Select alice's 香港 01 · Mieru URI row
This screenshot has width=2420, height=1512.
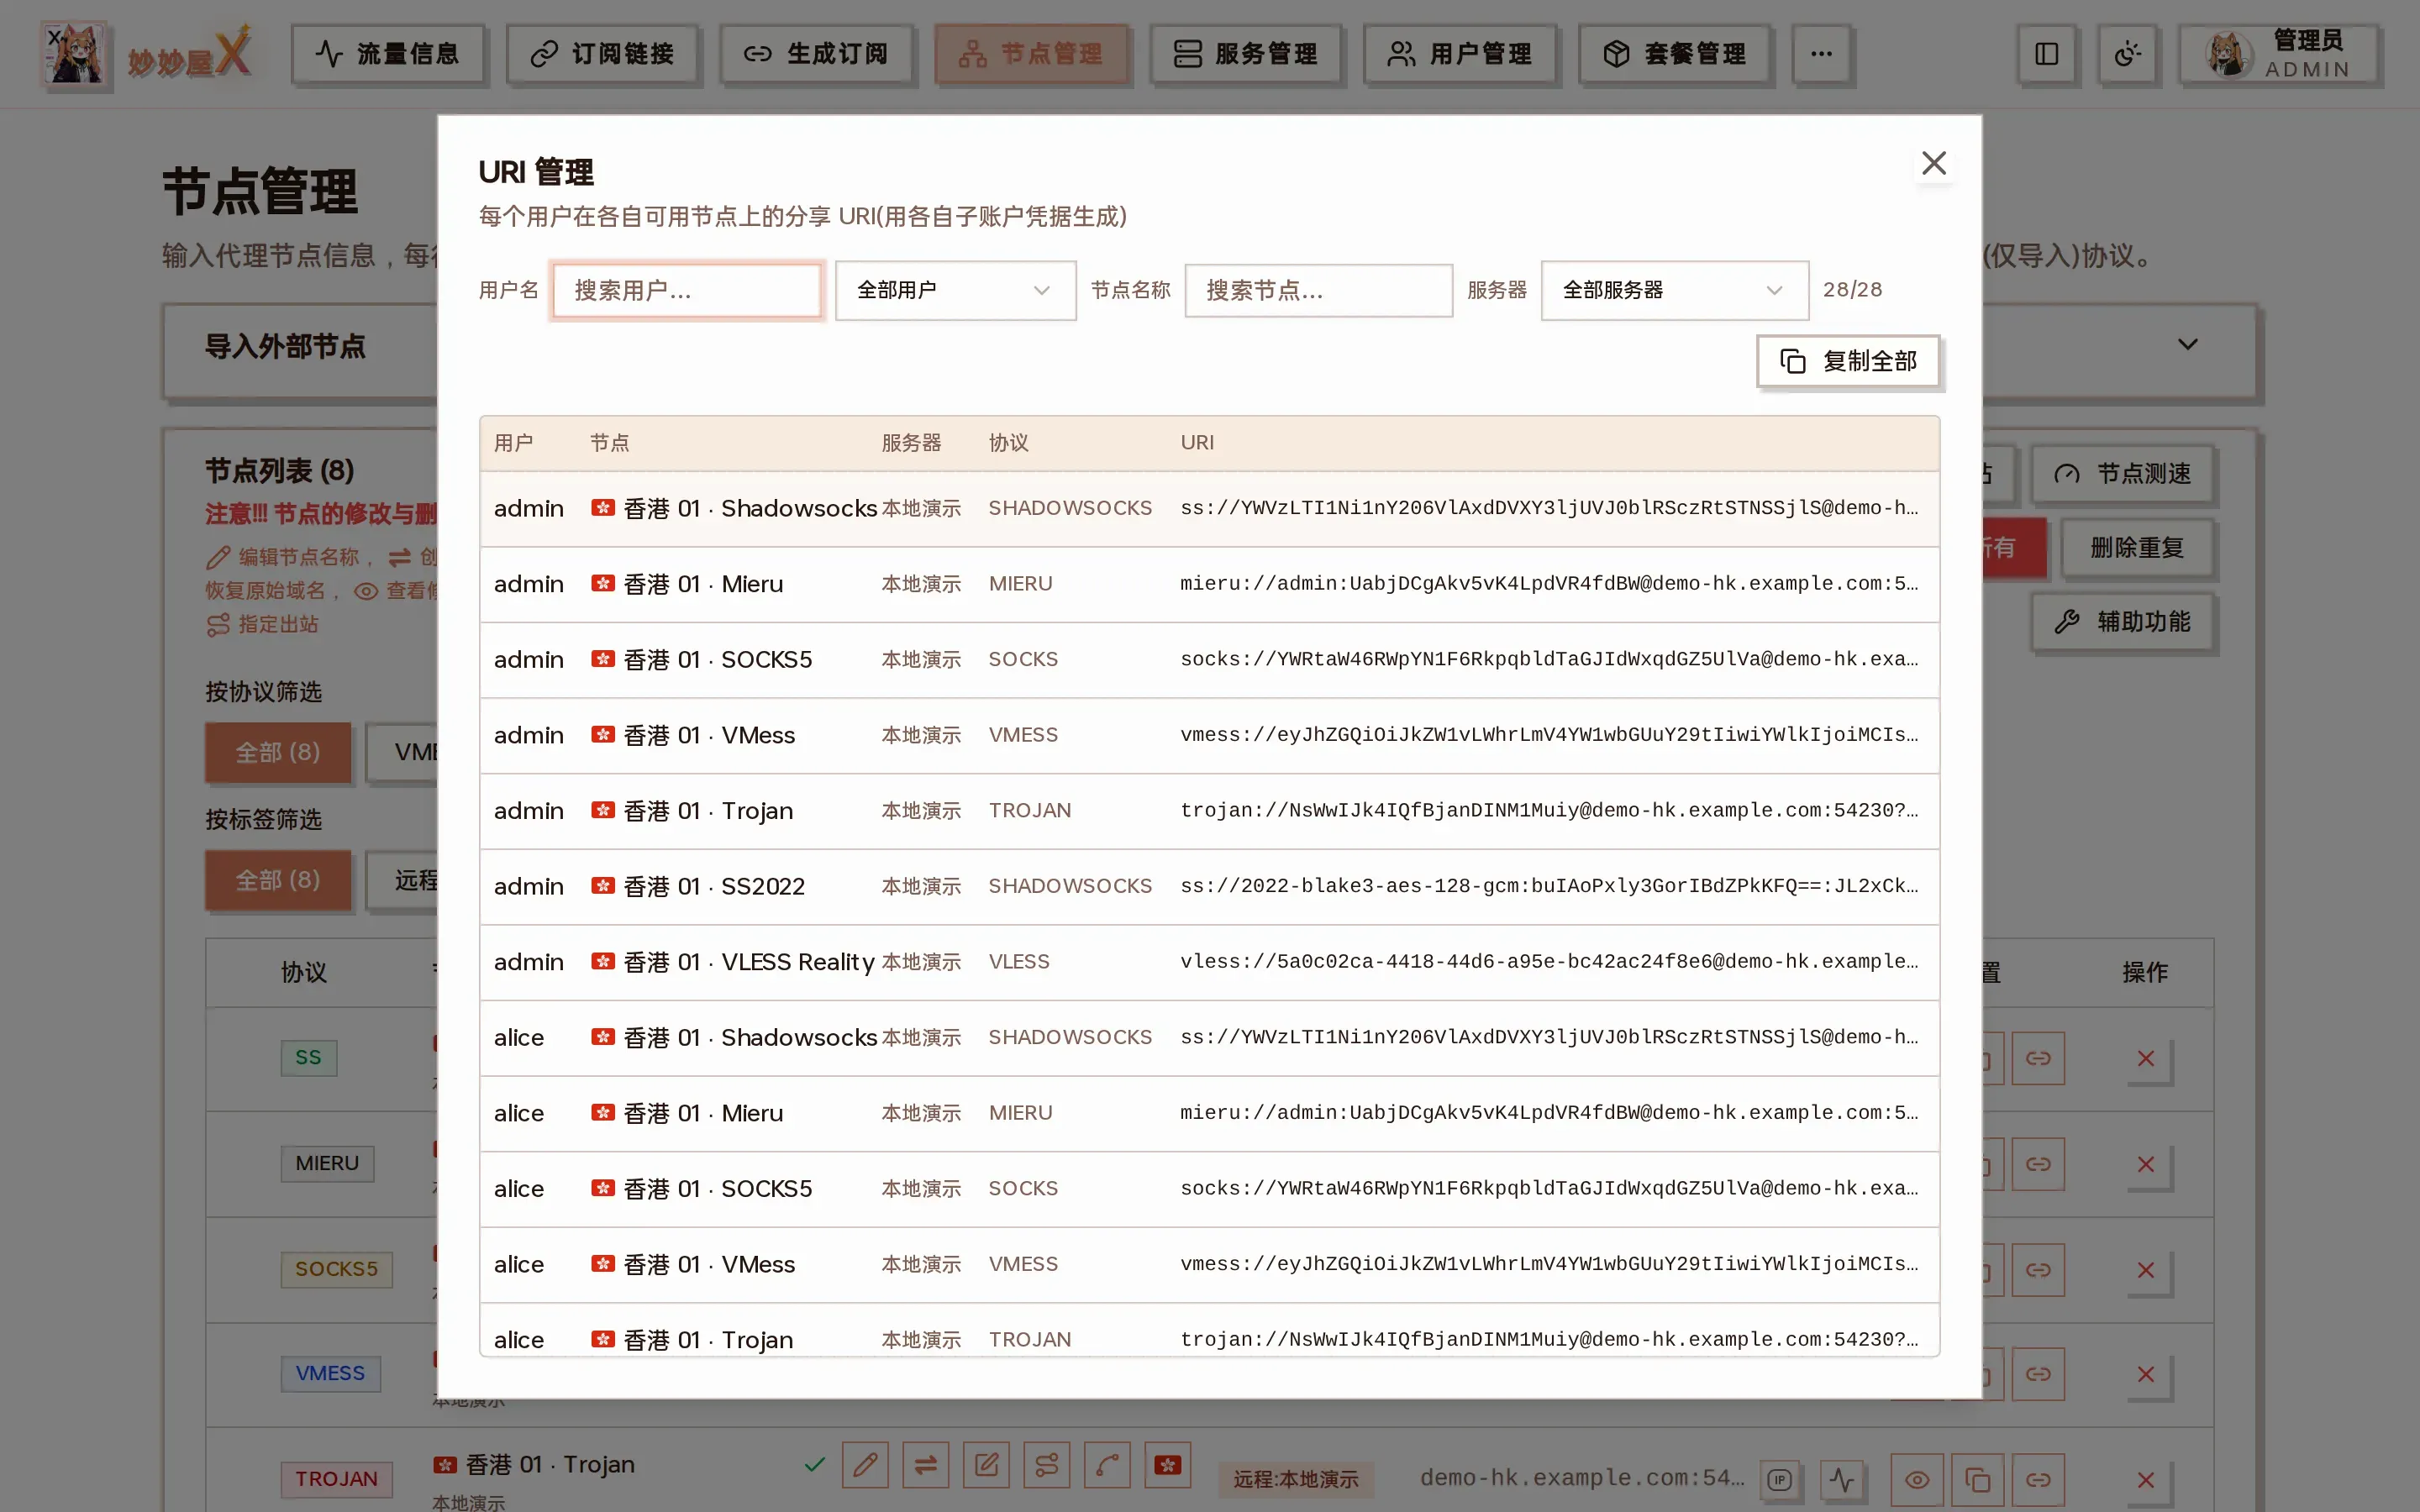pyautogui.click(x=1209, y=1114)
